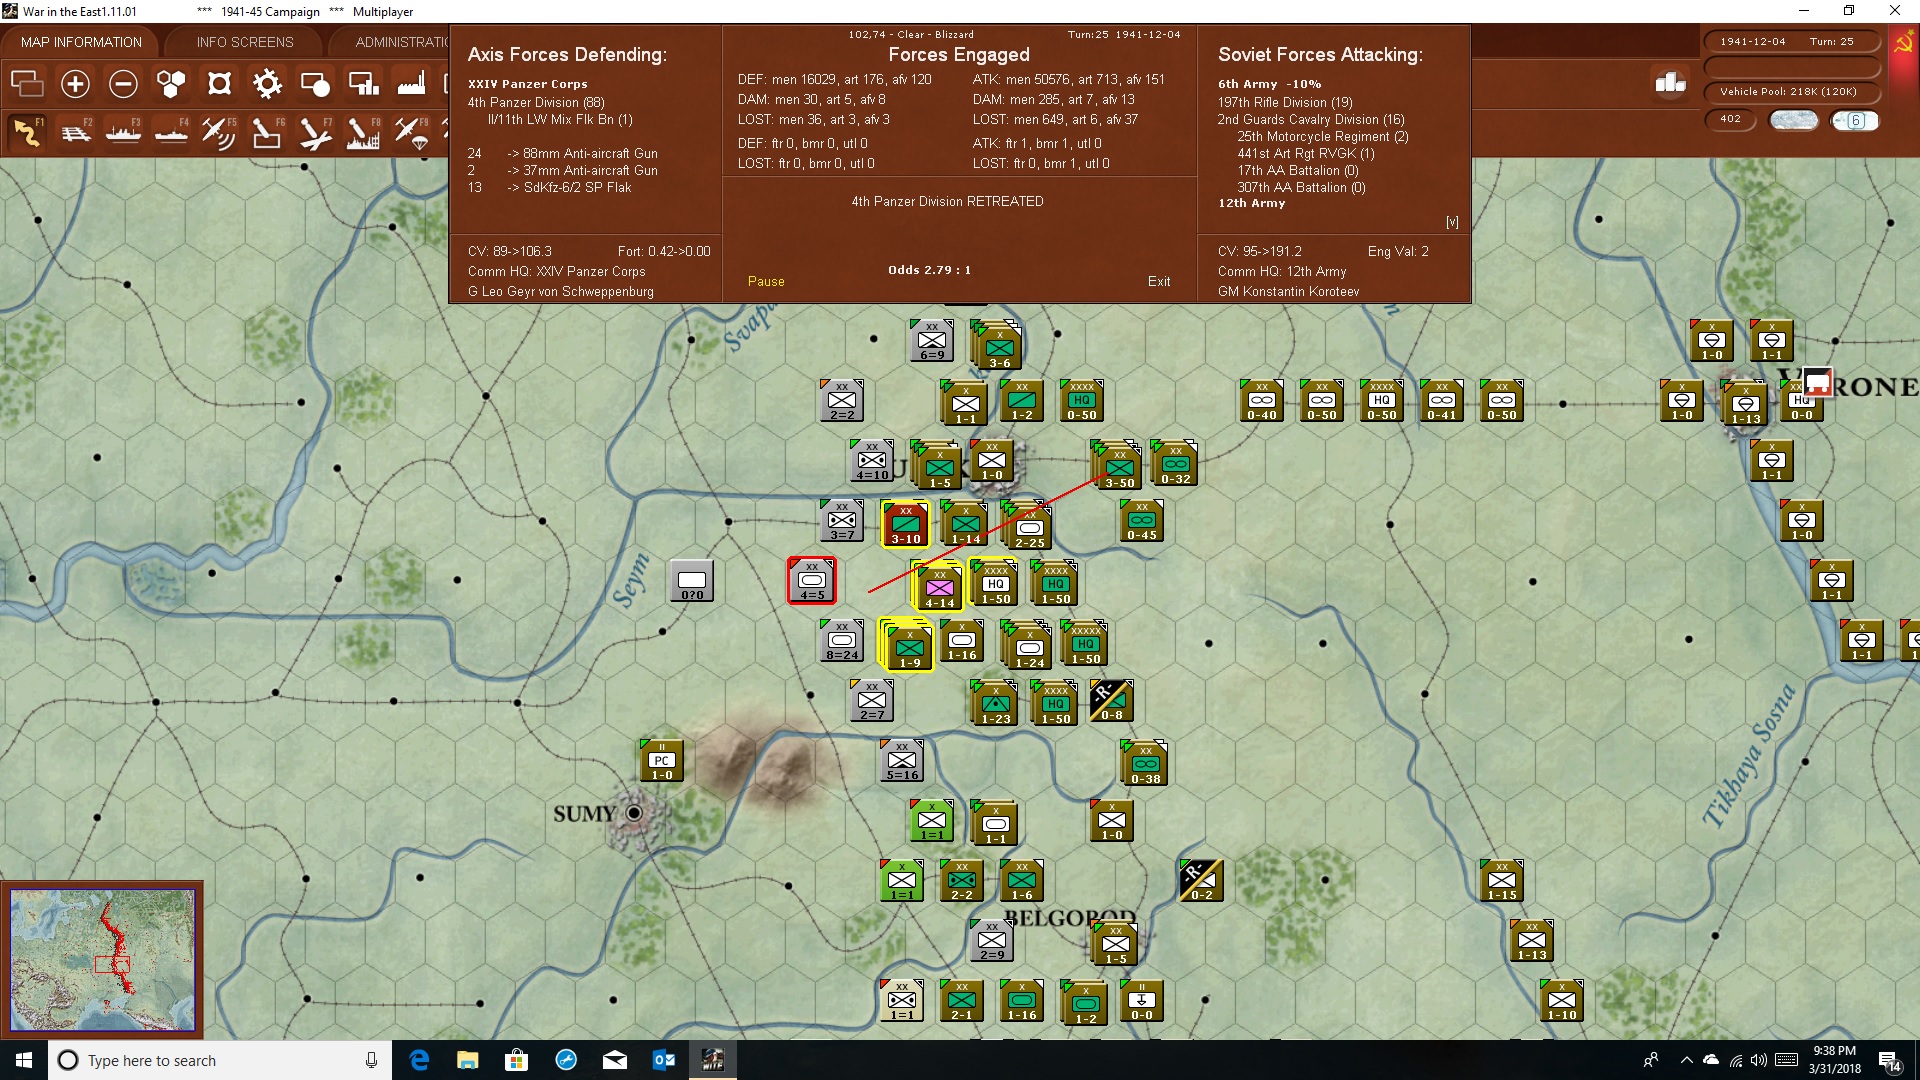The width and height of the screenshot is (1920, 1080).
Task: Click 88mm Anti-aircraft Gun row
Action: (x=563, y=153)
